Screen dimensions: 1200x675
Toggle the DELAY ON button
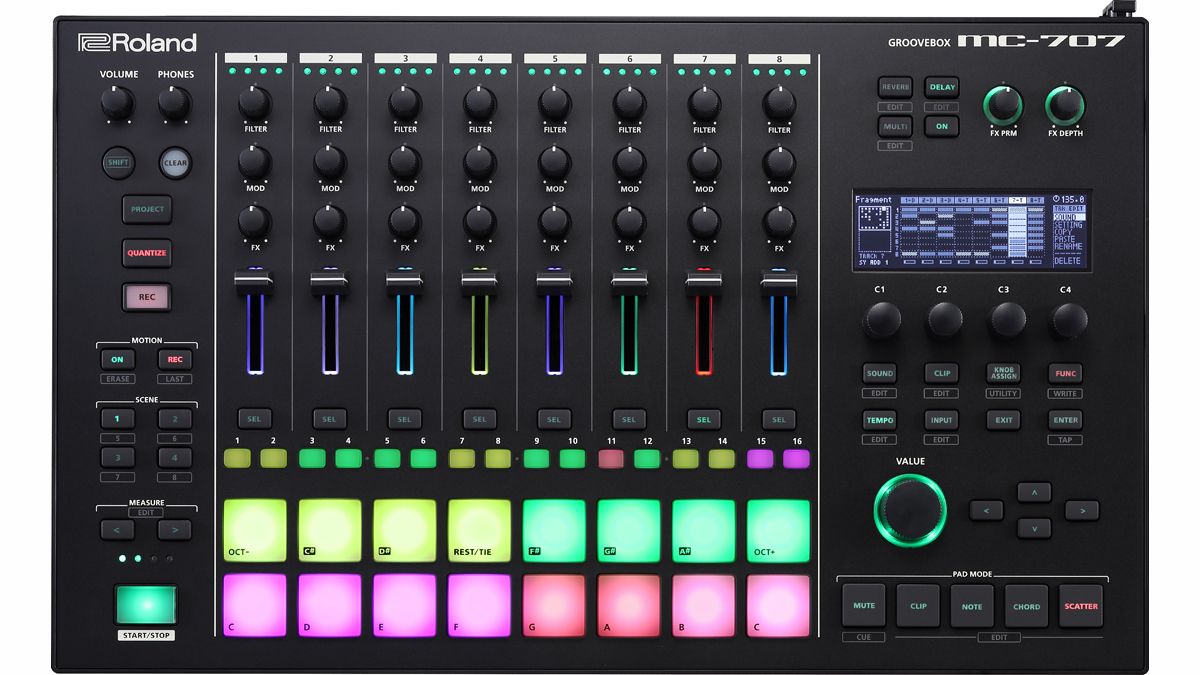[x=940, y=126]
